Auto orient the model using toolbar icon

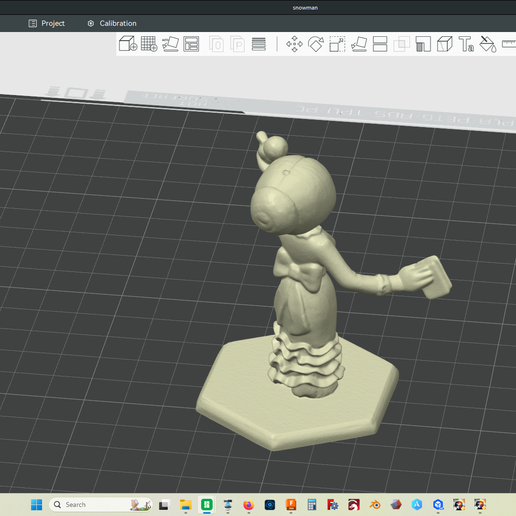[x=170, y=44]
